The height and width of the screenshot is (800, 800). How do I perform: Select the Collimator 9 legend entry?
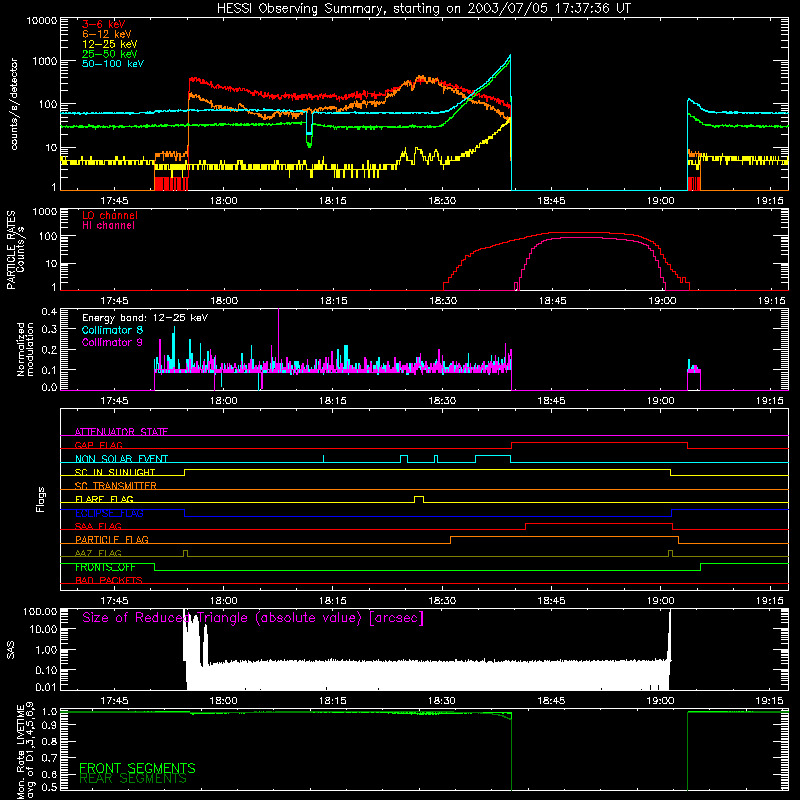click(x=112, y=342)
